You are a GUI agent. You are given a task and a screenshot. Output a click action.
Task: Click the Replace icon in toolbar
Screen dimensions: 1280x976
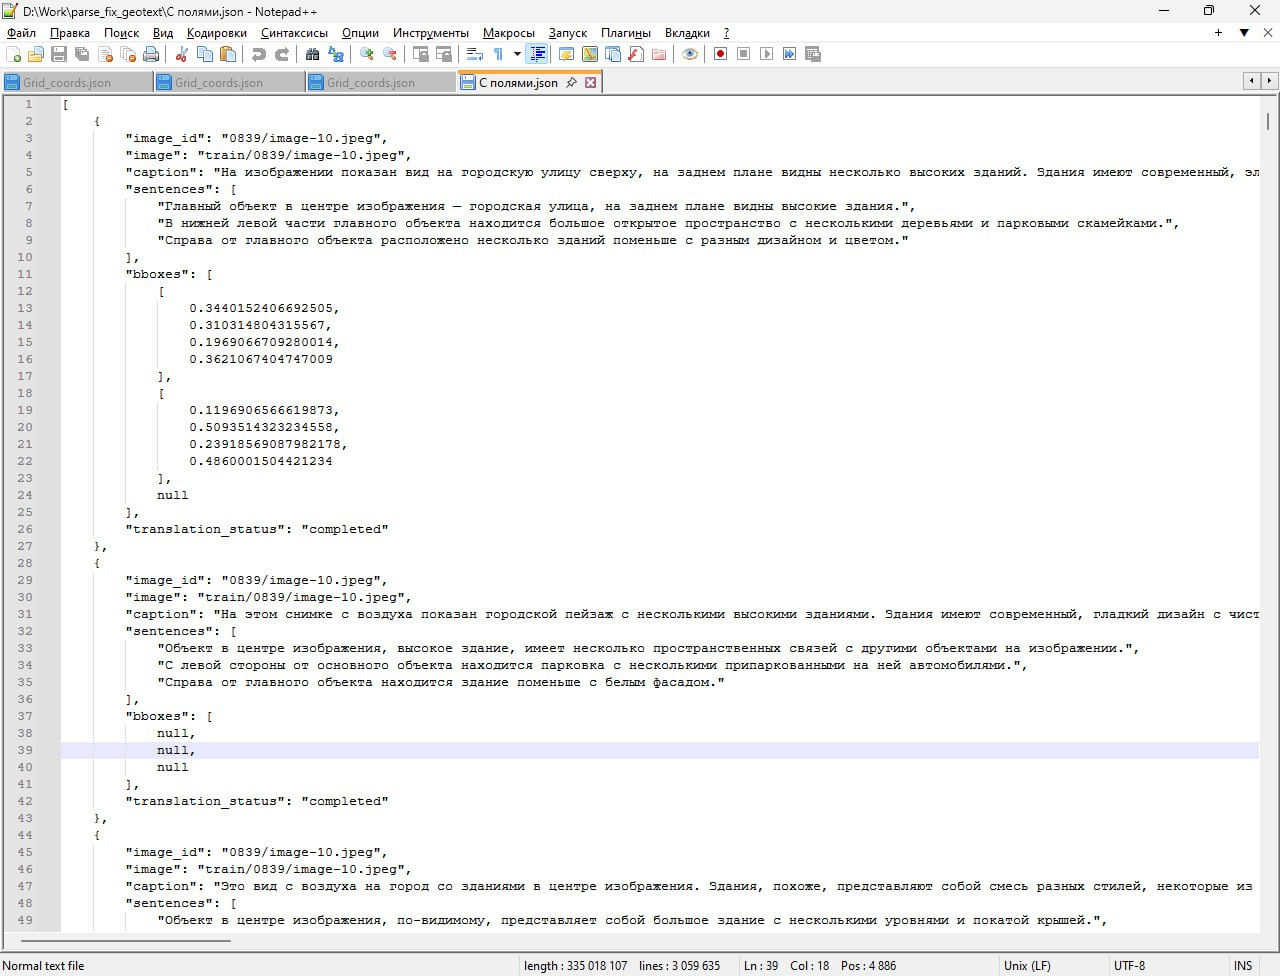tap(336, 54)
